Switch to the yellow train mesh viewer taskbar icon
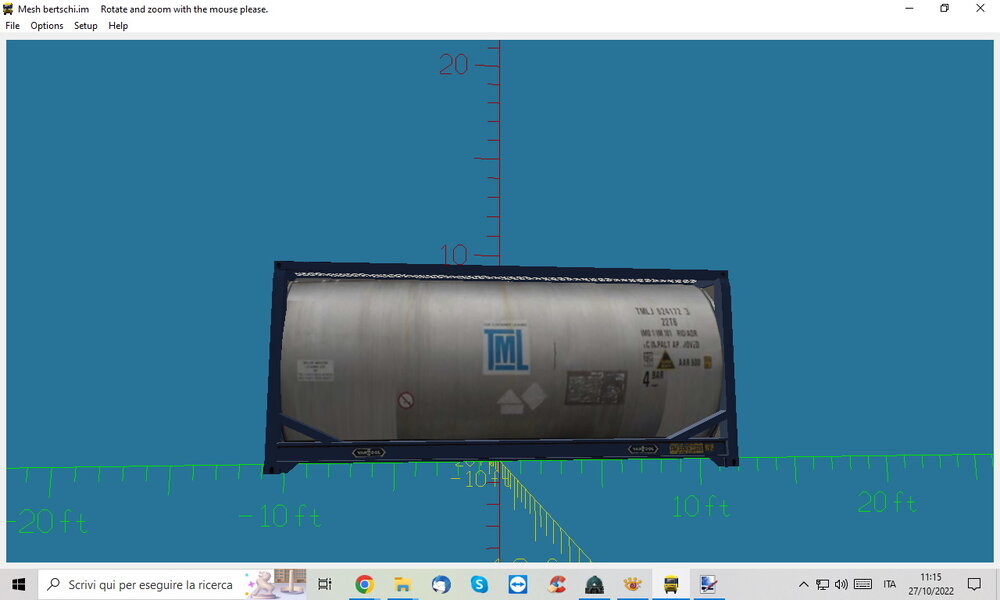Screen dimensions: 1000x600 (671, 584)
